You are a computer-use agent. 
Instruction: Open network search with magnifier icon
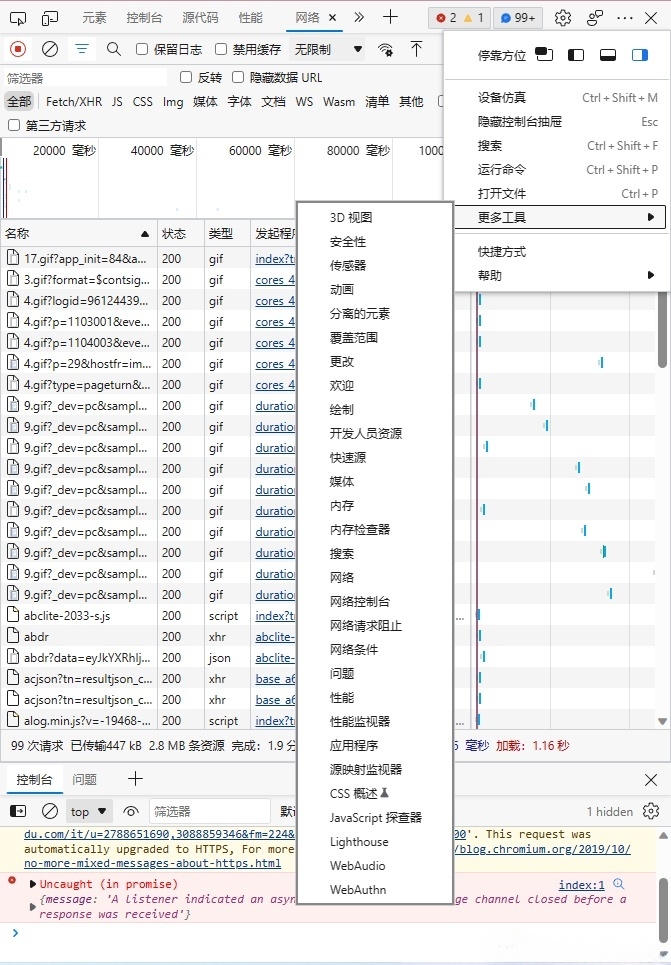pyautogui.click(x=114, y=49)
